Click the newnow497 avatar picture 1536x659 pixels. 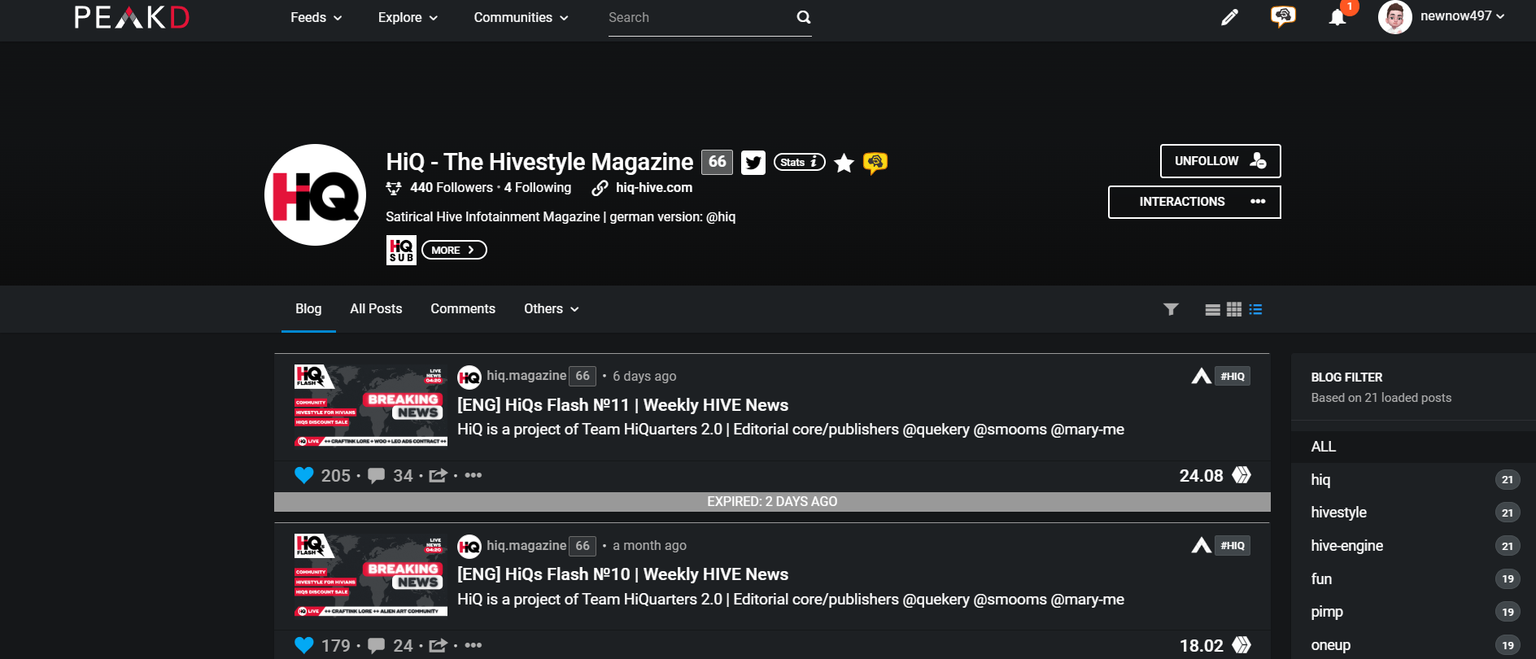click(1395, 17)
